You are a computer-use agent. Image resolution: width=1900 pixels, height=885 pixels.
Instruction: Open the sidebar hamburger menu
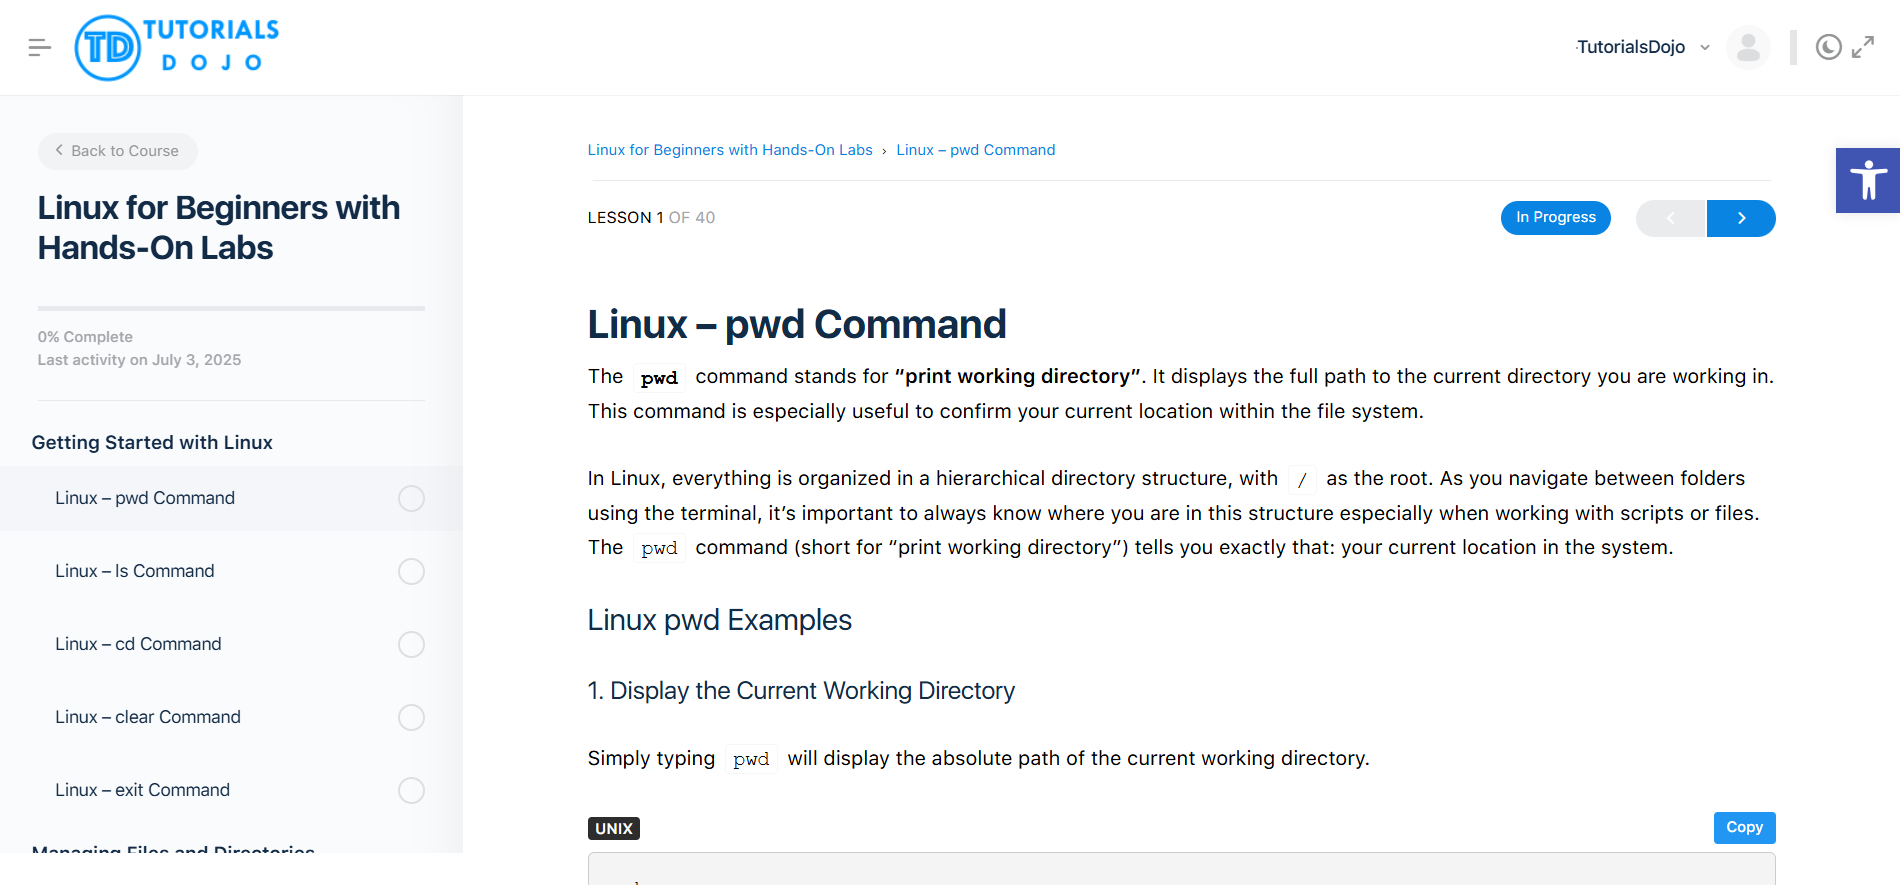point(39,47)
